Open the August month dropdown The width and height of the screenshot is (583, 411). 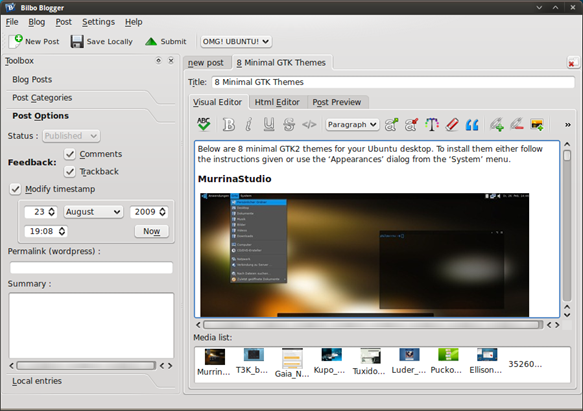point(93,212)
